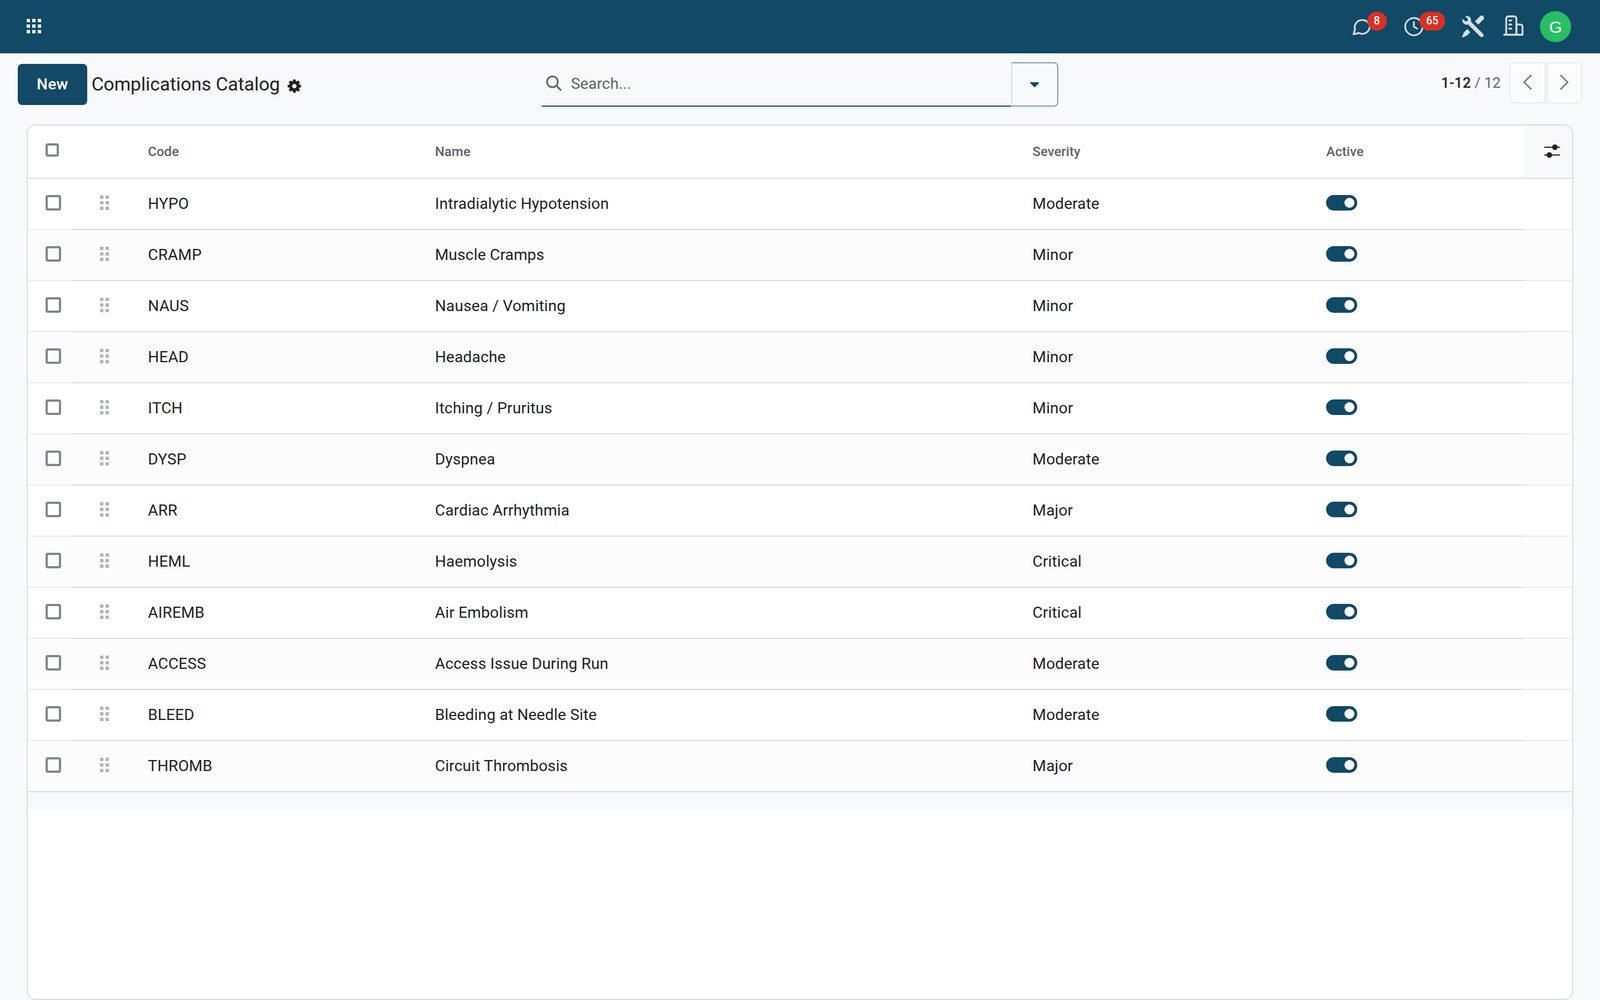Click the drag handle on the NAUS row
Image resolution: width=1600 pixels, height=1000 pixels.
click(x=104, y=305)
